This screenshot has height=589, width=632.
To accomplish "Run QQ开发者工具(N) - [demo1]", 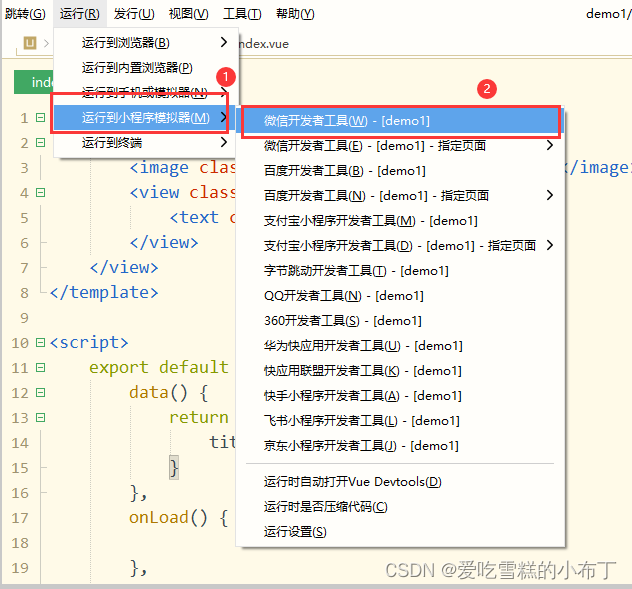I will (x=401, y=296).
